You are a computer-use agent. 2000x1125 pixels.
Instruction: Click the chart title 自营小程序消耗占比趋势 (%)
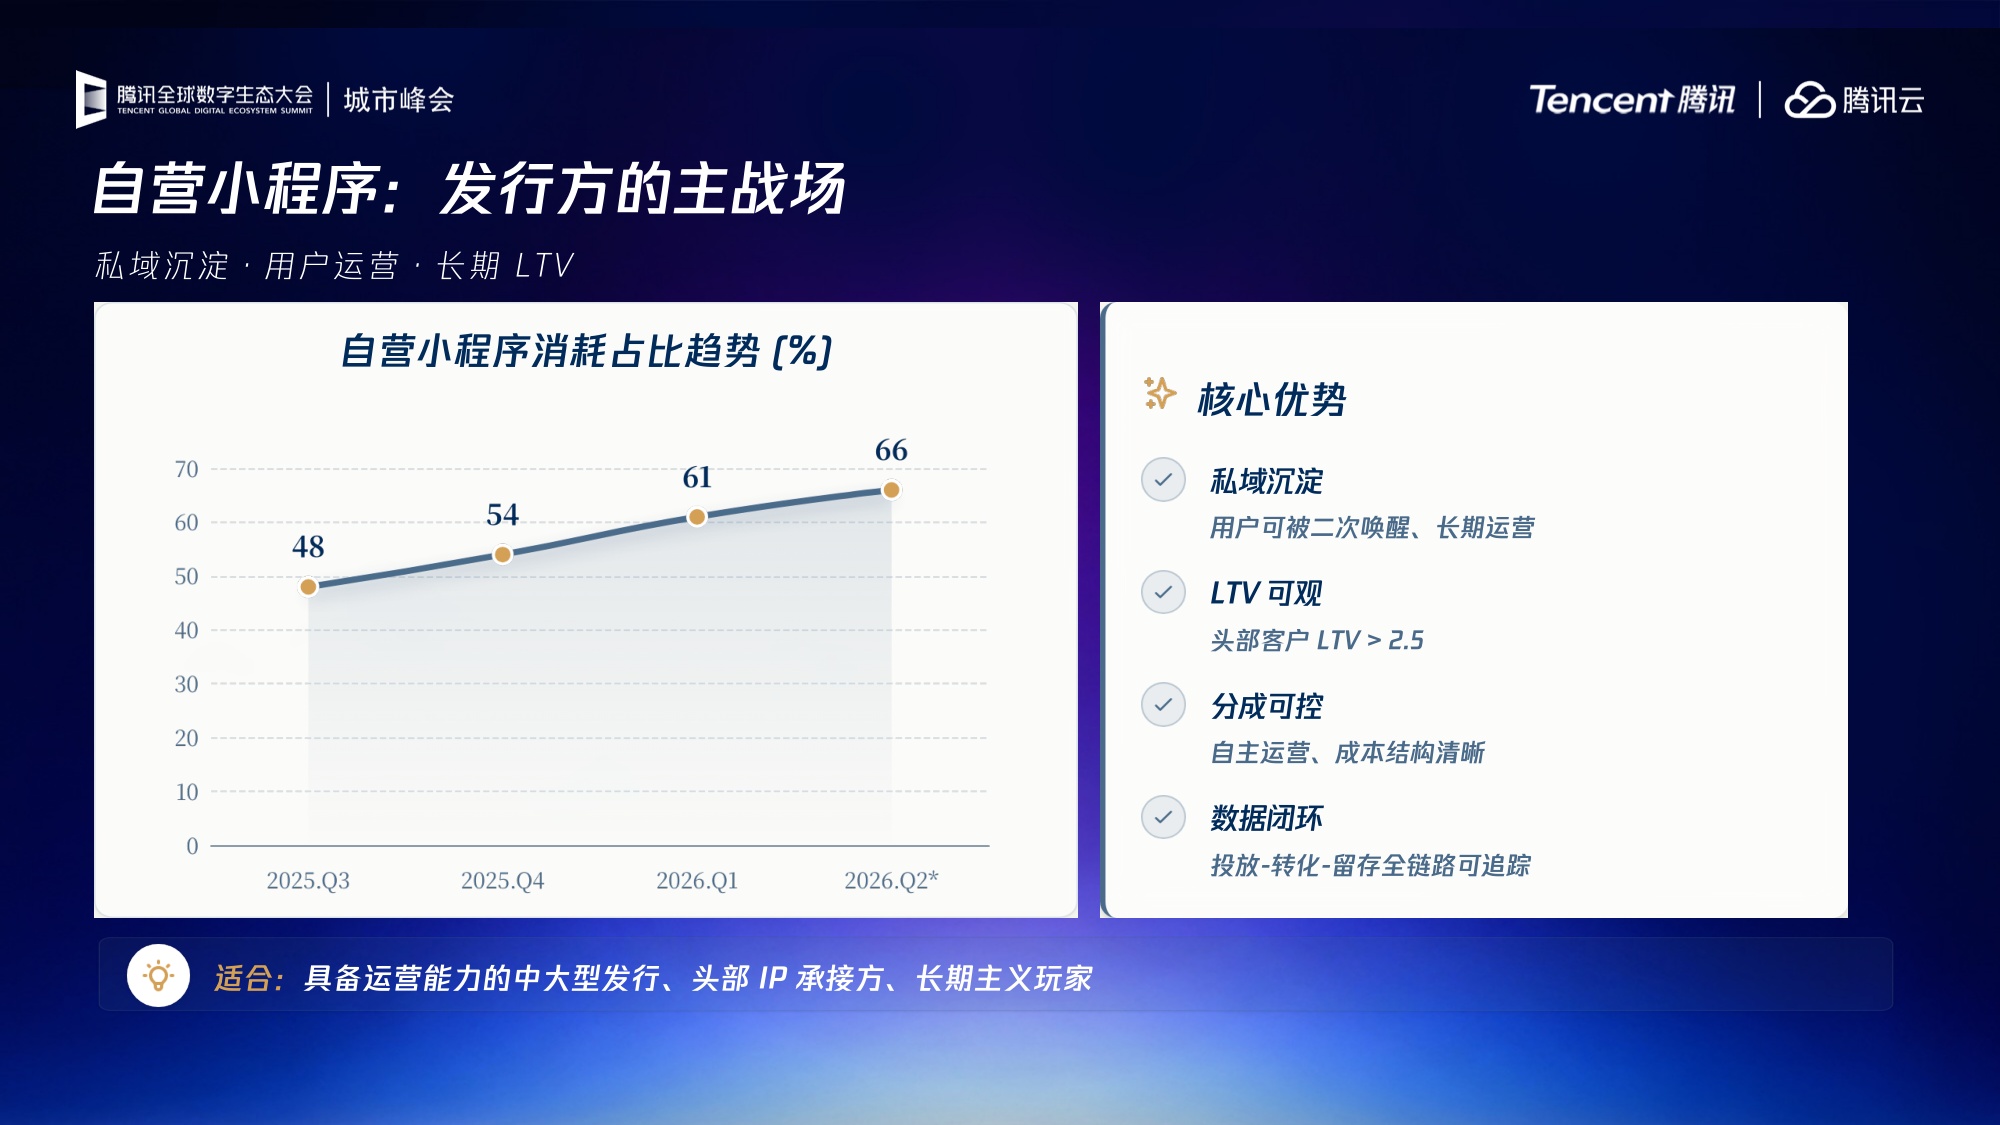click(586, 351)
